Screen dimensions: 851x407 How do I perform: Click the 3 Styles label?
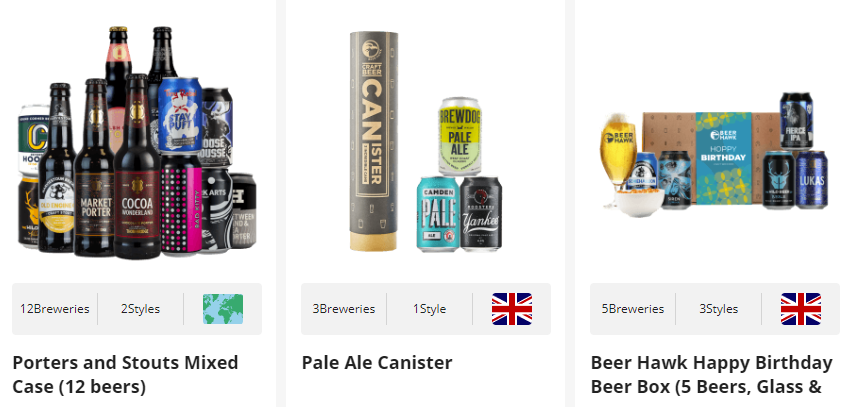point(719,309)
